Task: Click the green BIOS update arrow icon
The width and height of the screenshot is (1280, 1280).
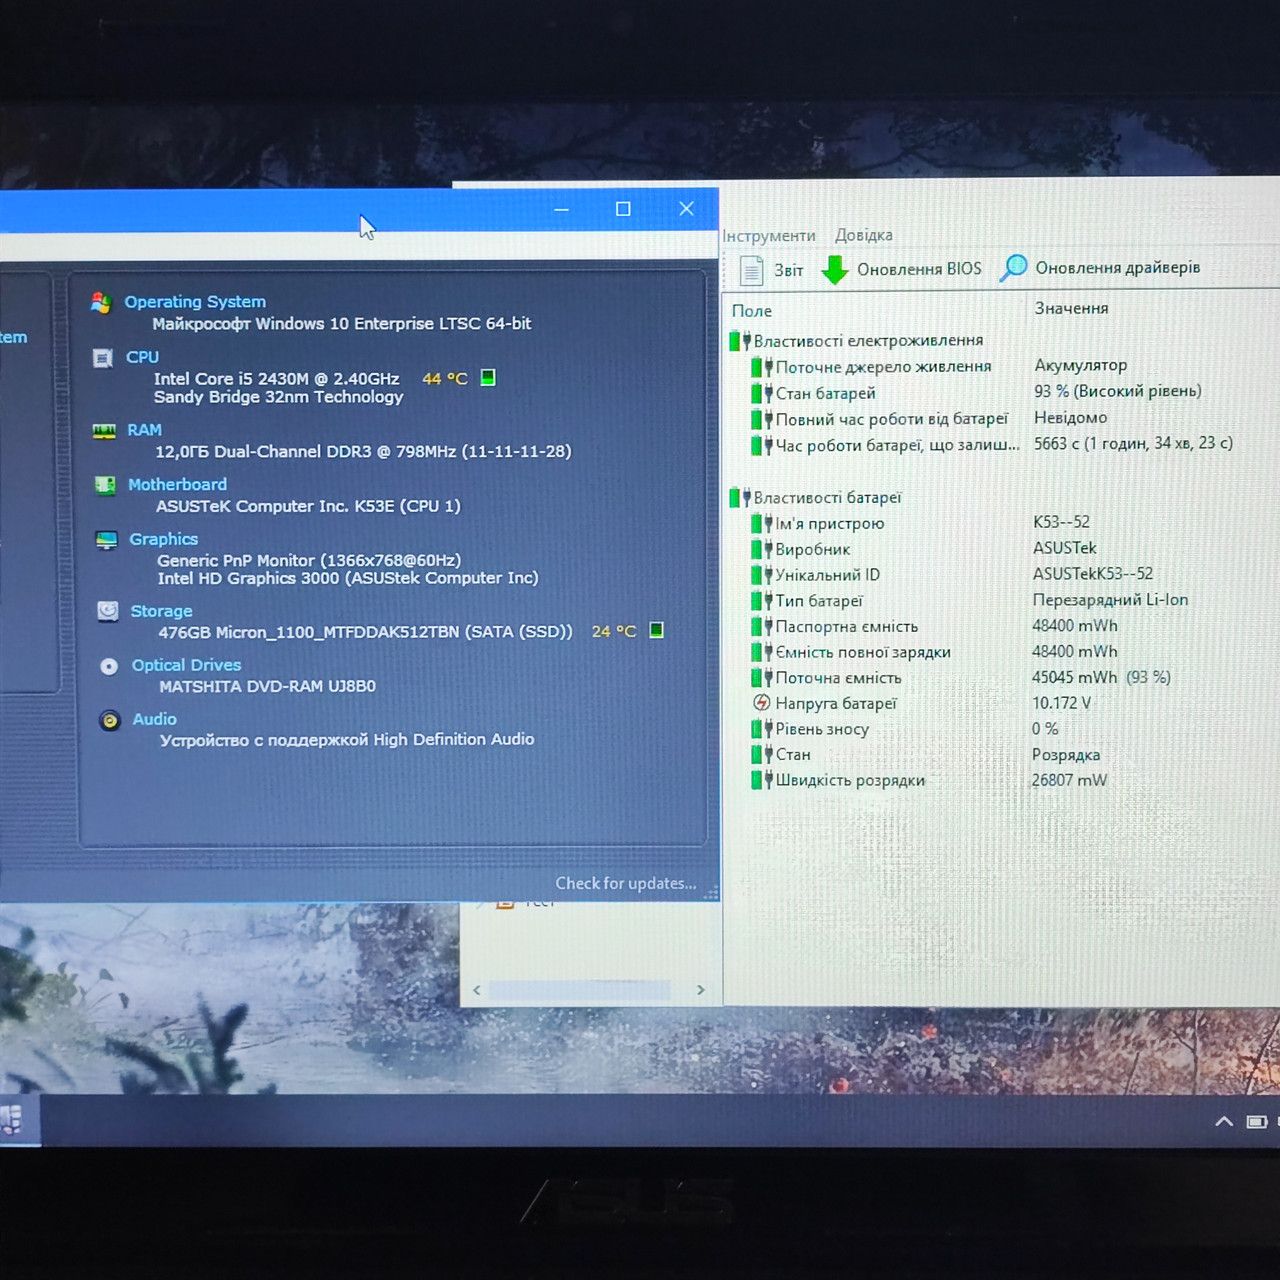Action: click(x=835, y=270)
